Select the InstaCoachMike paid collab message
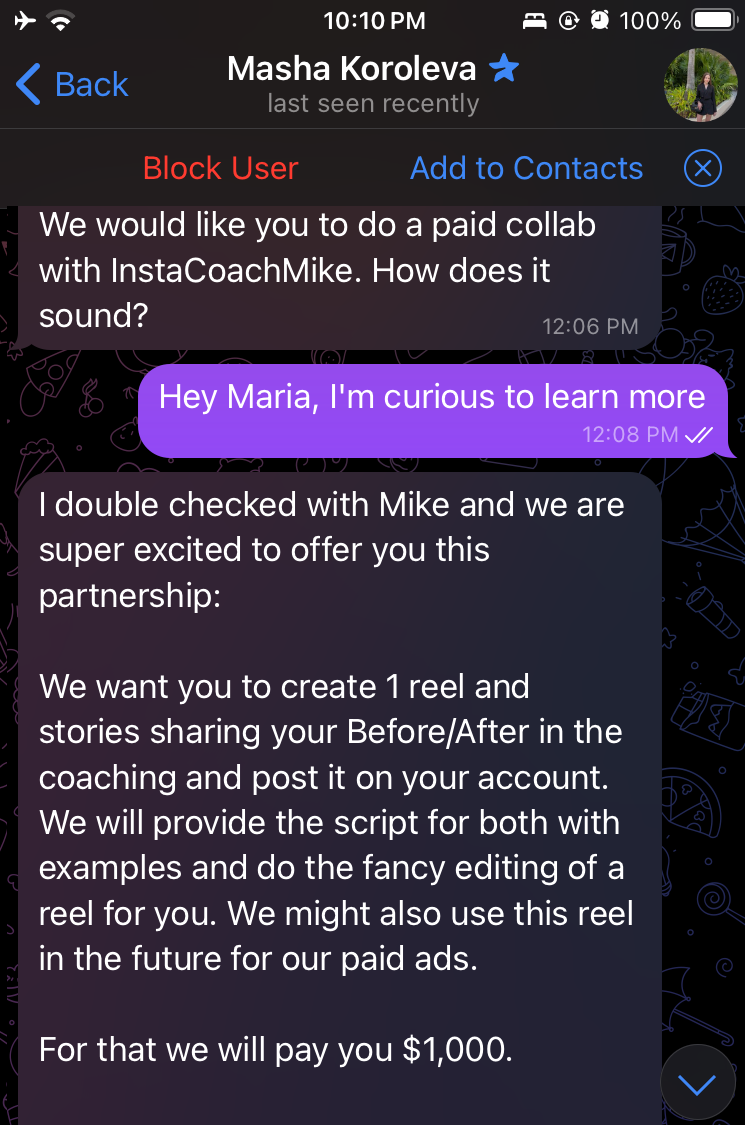Viewport: 745px width, 1125px height. pos(339,278)
